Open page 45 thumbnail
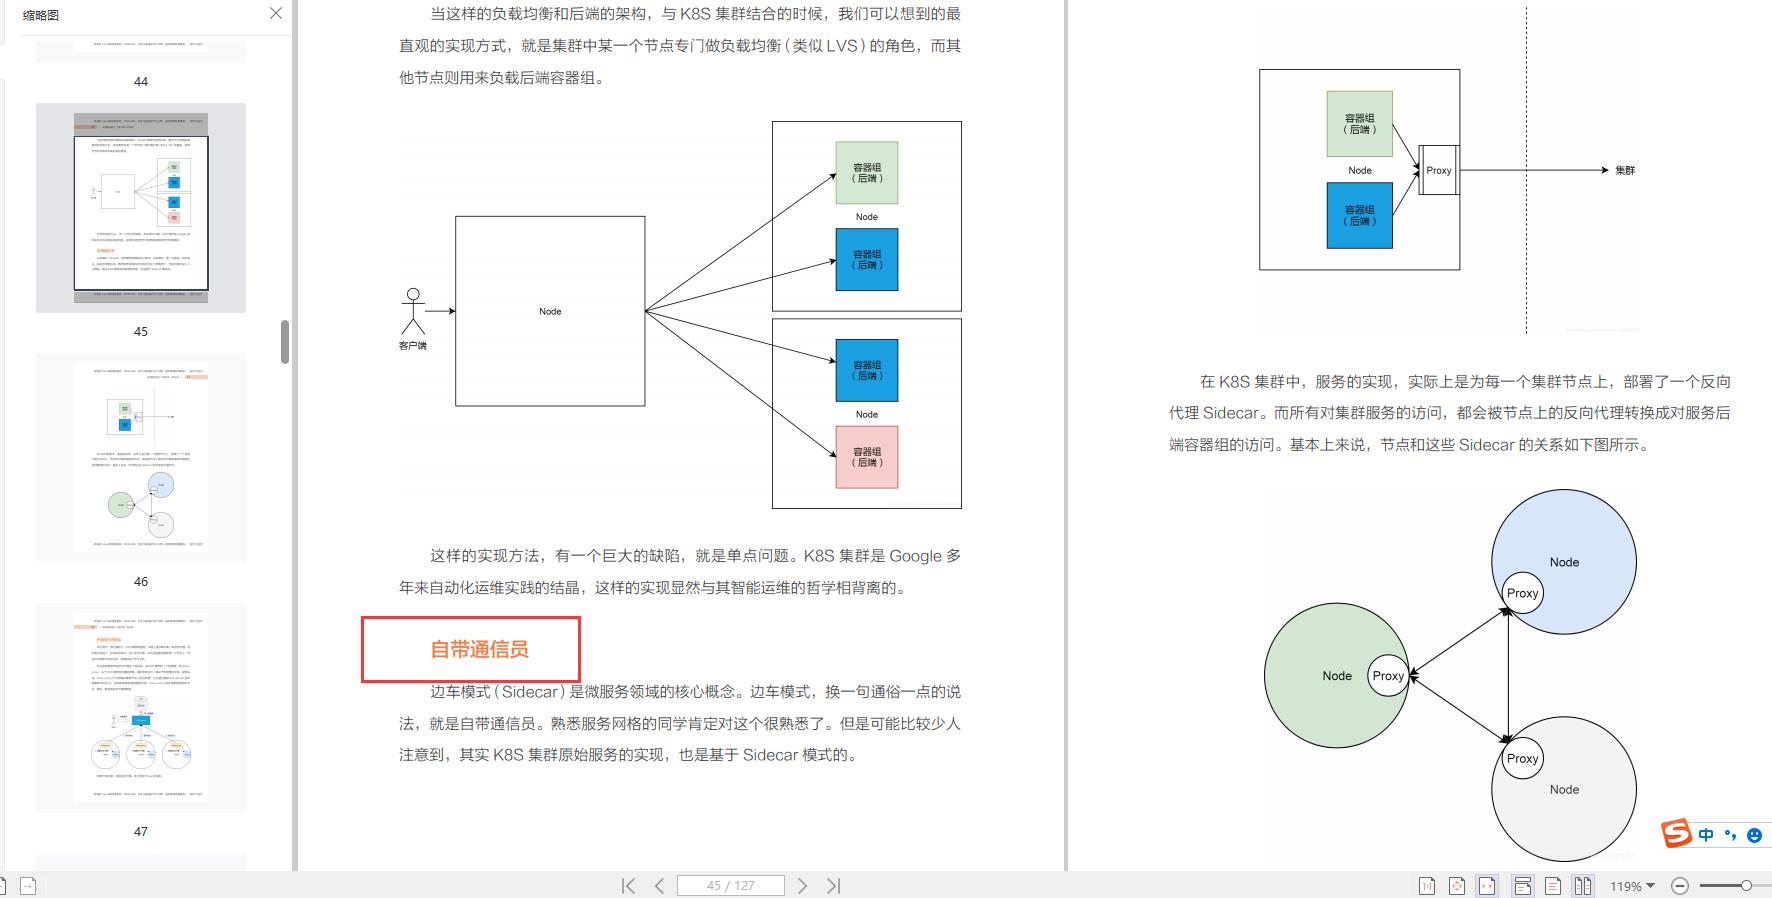 point(141,208)
